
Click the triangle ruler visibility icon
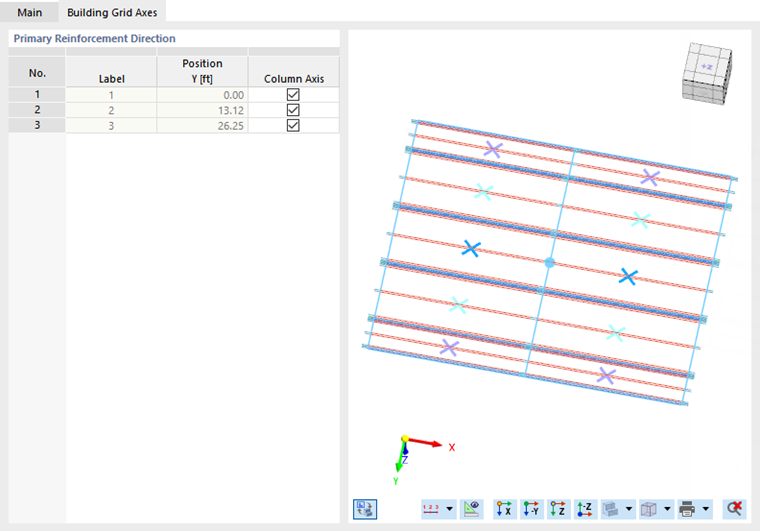(472, 509)
